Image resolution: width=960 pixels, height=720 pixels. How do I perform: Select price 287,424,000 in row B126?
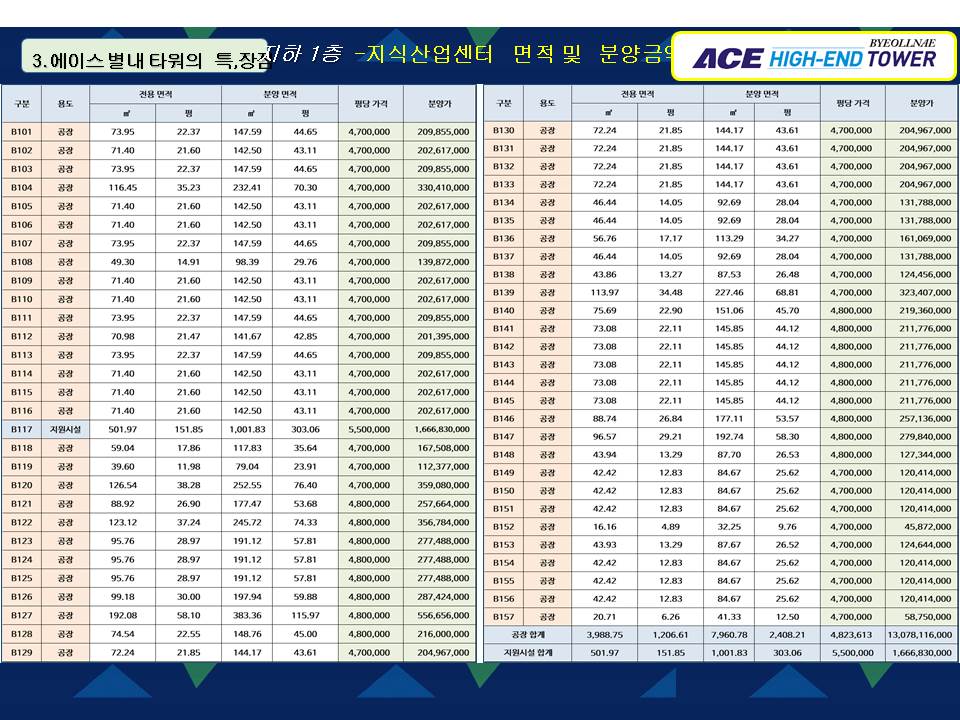443,597
